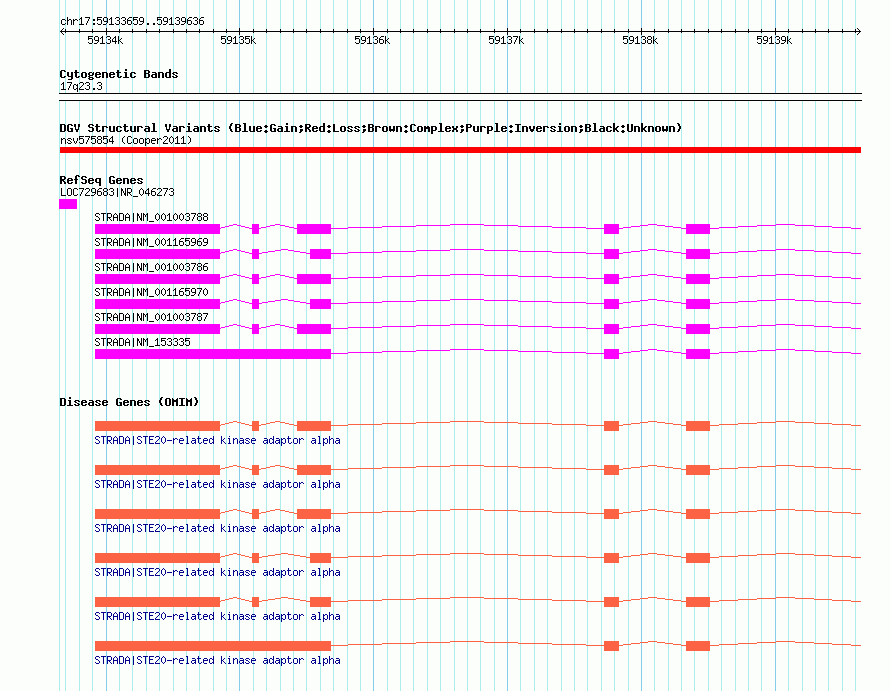Click the 59134k ruler tick label
This screenshot has width=890, height=691.
click(105, 40)
